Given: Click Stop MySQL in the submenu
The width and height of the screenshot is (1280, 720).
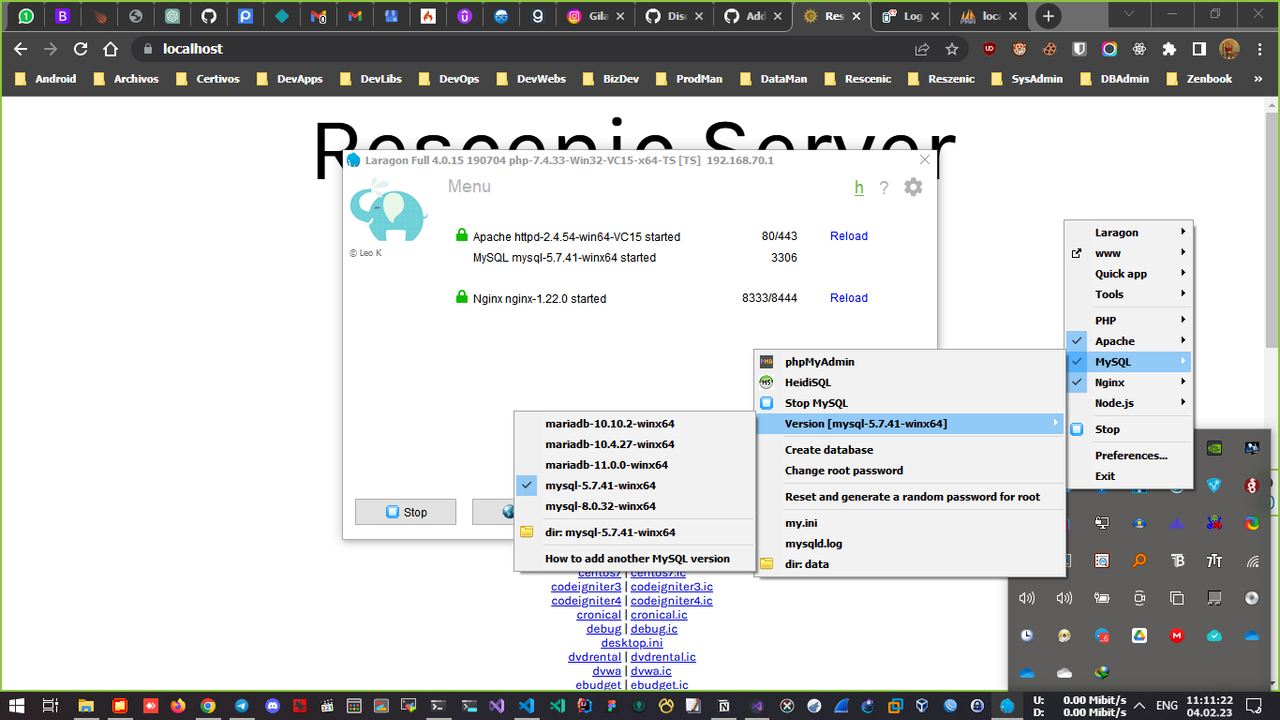Looking at the screenshot, I should [x=908, y=403].
